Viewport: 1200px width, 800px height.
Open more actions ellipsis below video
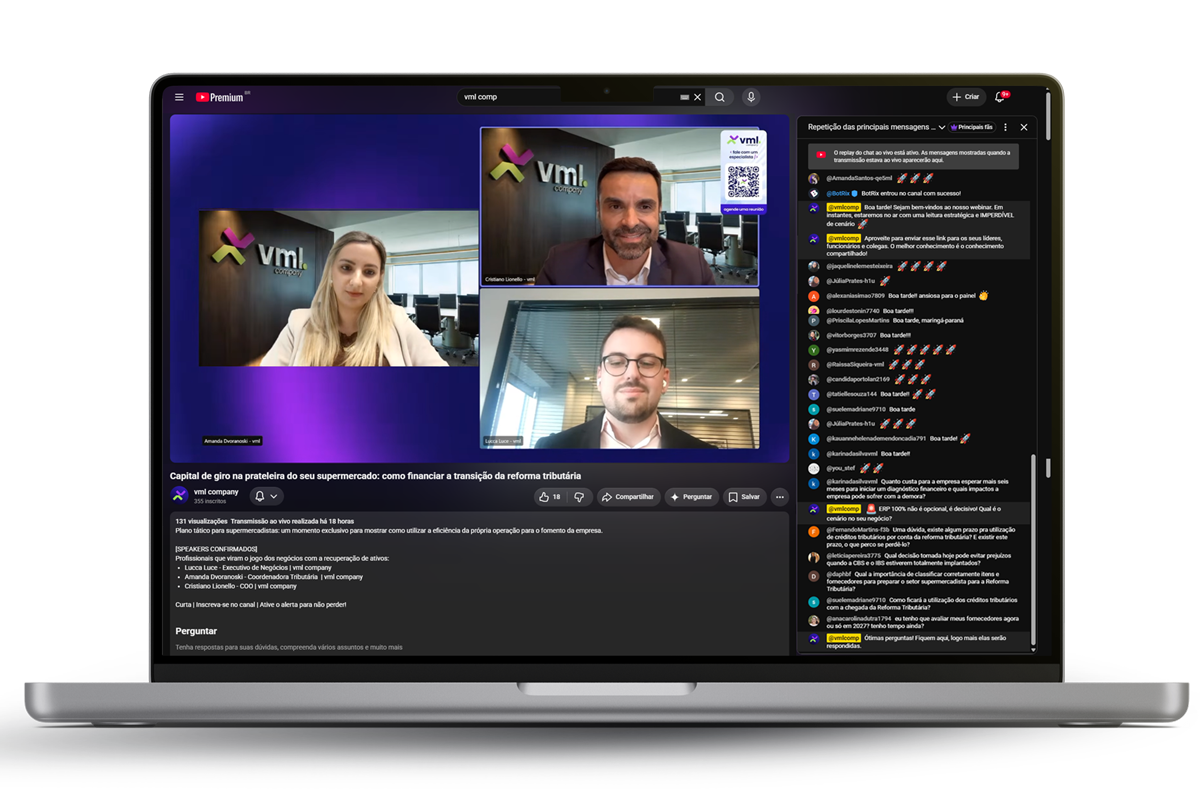coord(780,497)
